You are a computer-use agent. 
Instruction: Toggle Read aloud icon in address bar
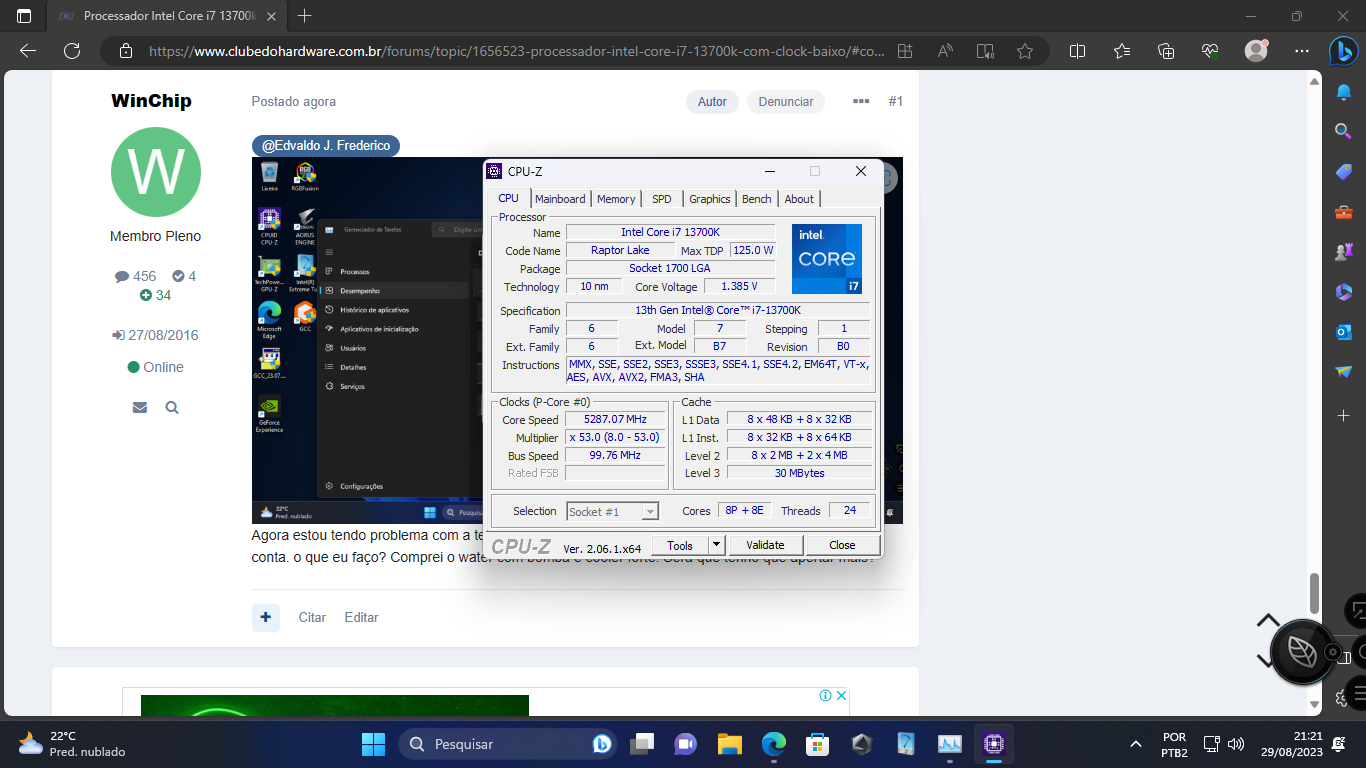pos(945,51)
